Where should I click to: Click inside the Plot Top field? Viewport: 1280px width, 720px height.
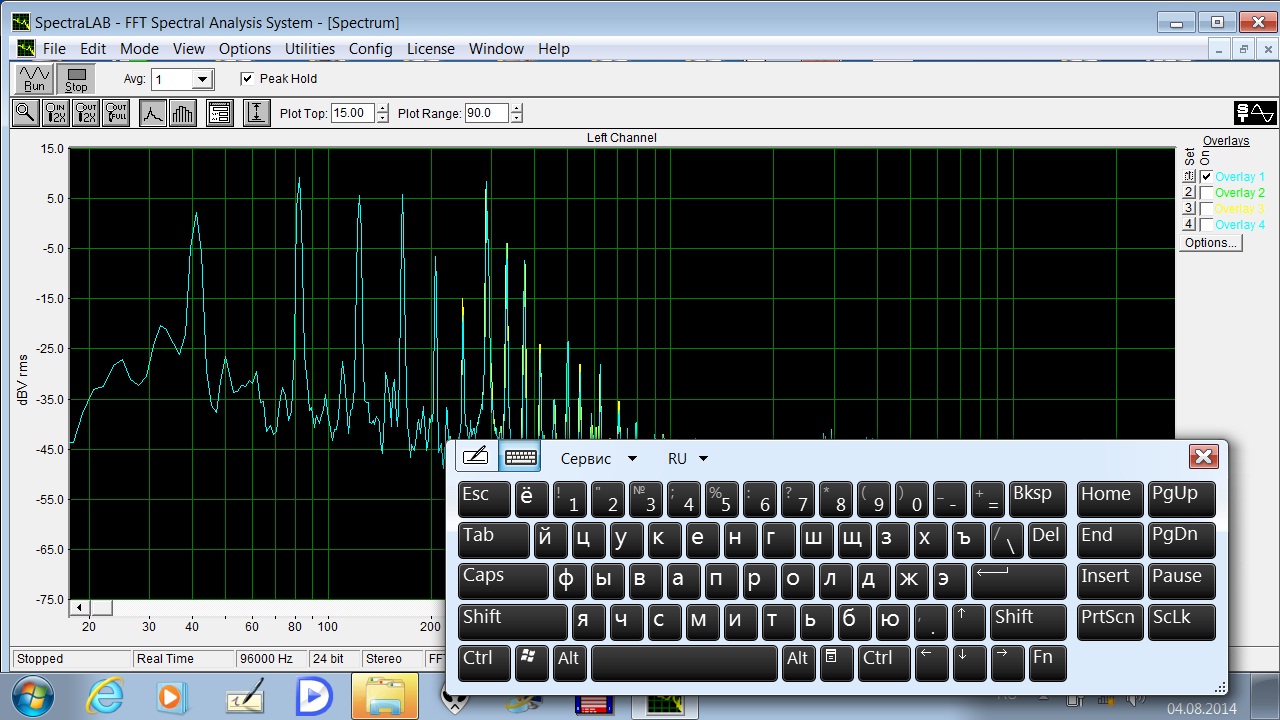point(352,114)
